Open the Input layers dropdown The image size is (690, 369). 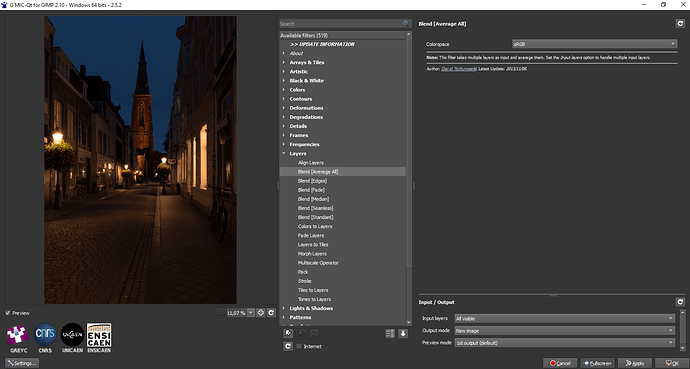pos(565,318)
